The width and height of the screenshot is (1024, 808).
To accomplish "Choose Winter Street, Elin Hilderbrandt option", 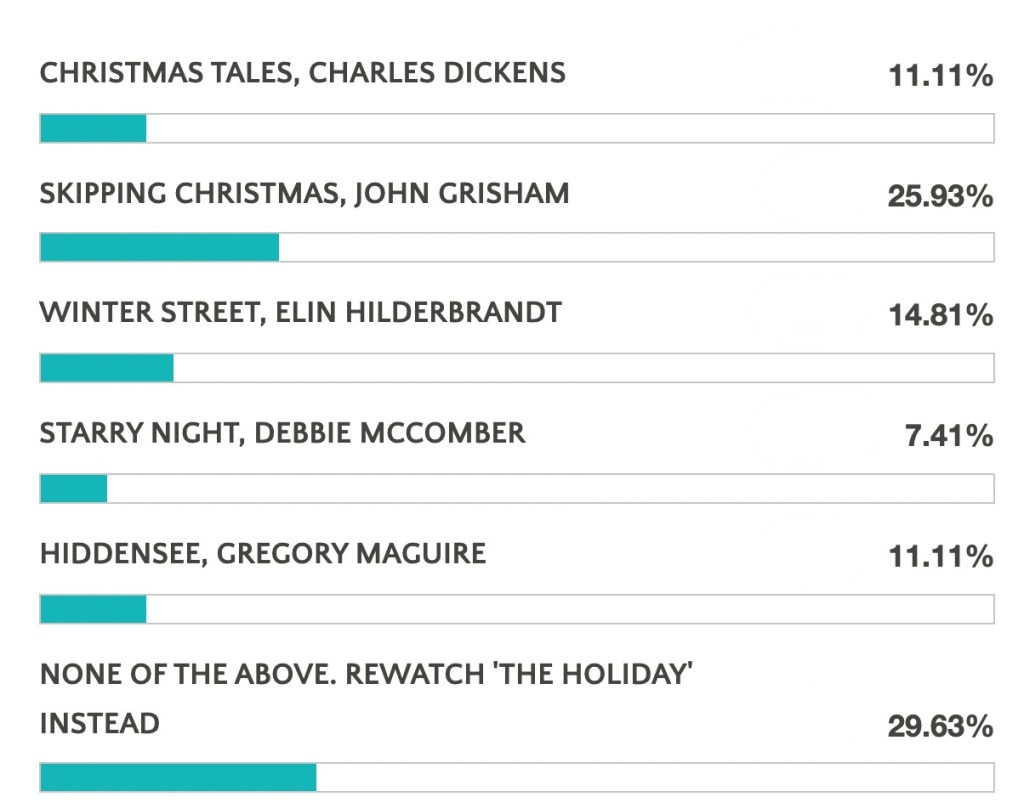I will [x=300, y=313].
